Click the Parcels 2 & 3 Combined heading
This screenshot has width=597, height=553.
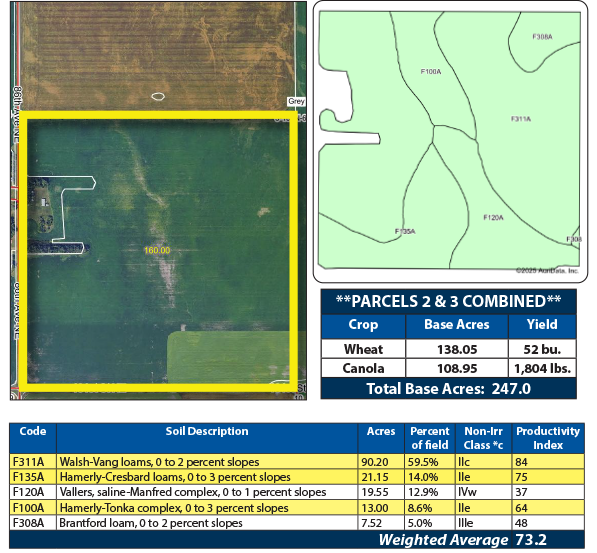pos(449,301)
